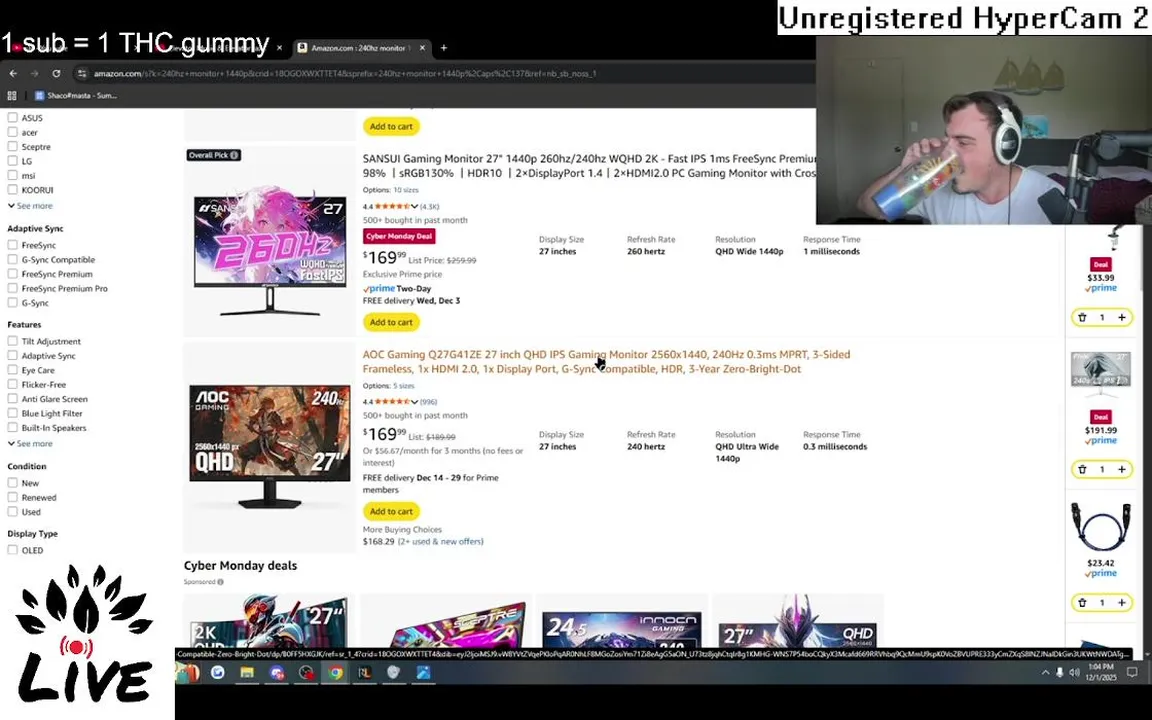
Task: Open the Shaco#masta bookmark
Action: (x=76, y=96)
